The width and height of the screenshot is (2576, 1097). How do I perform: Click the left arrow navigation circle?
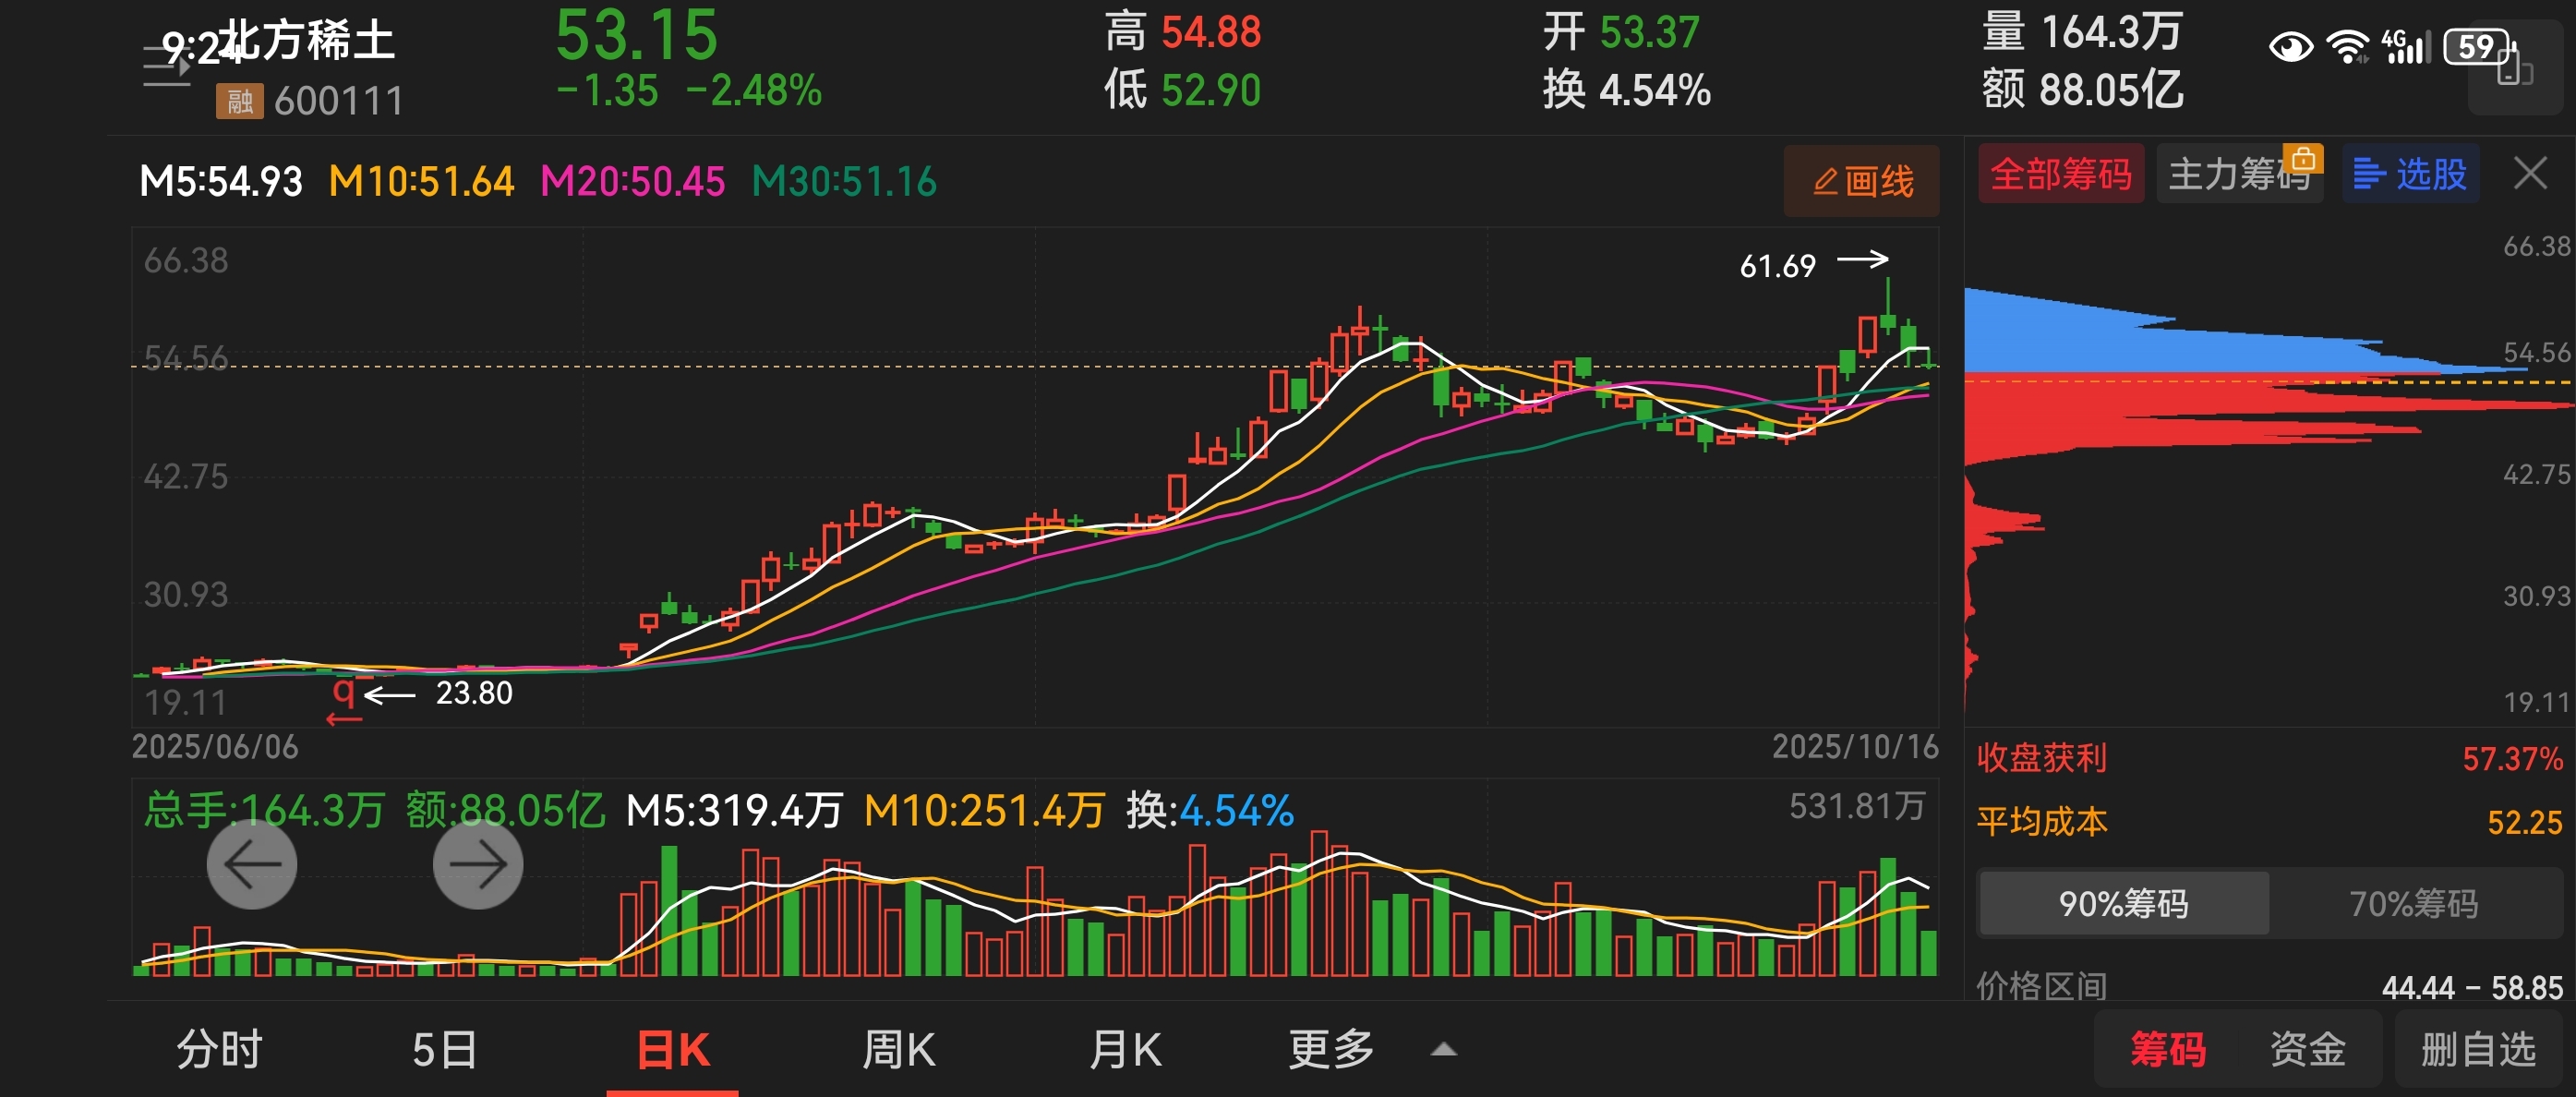pyautogui.click(x=251, y=865)
